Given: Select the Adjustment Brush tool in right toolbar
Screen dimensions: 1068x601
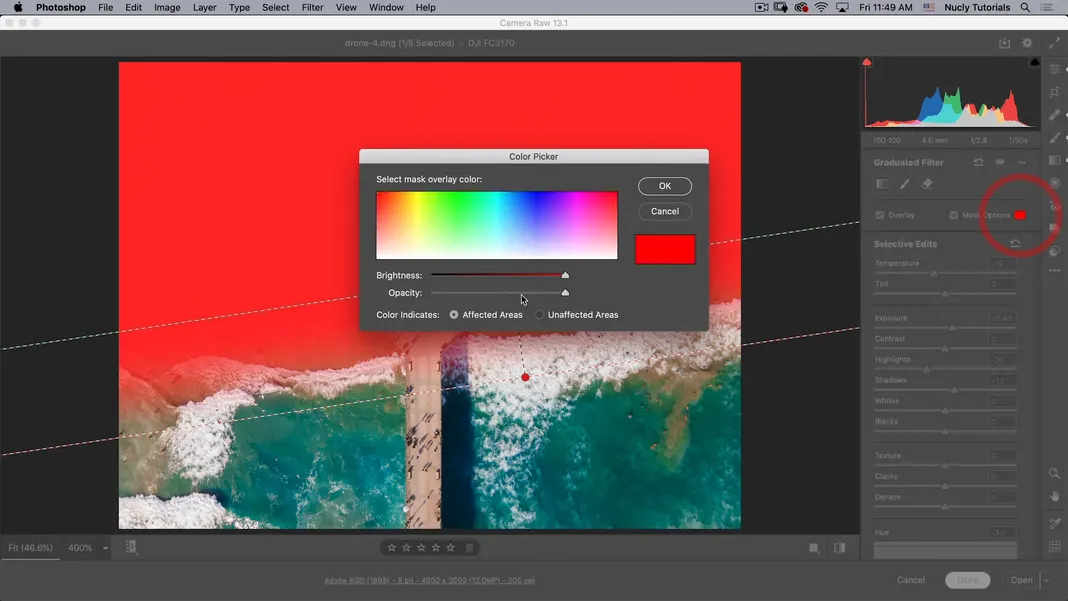Looking at the screenshot, I should tap(1054, 138).
